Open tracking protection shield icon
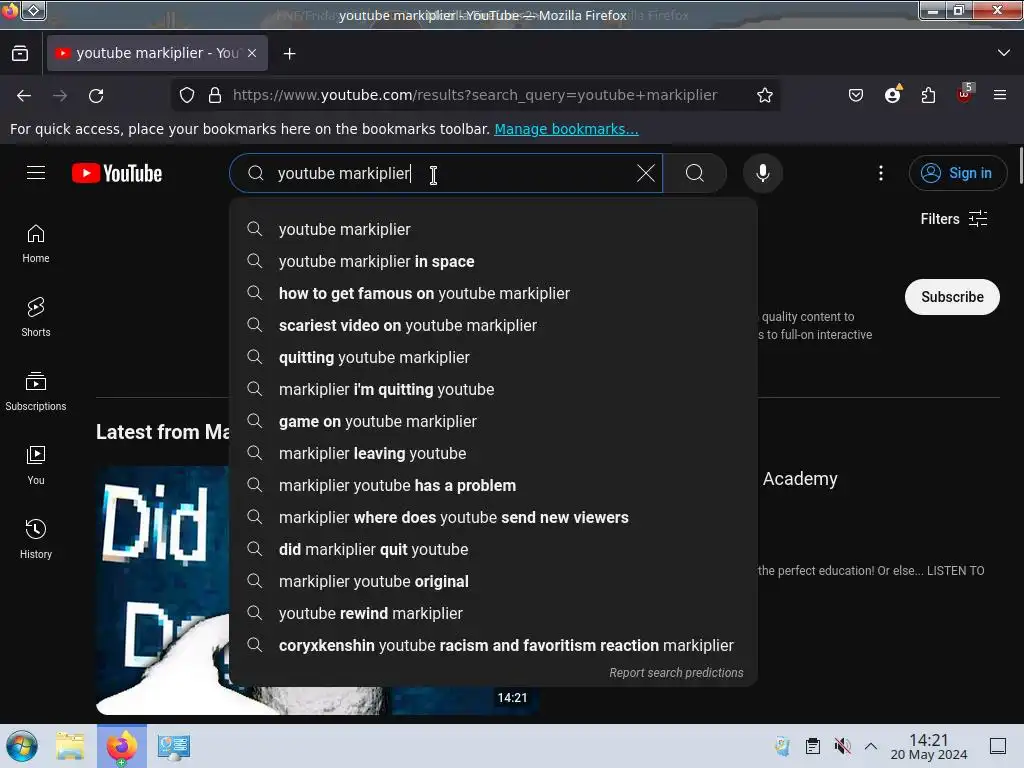 187,95
